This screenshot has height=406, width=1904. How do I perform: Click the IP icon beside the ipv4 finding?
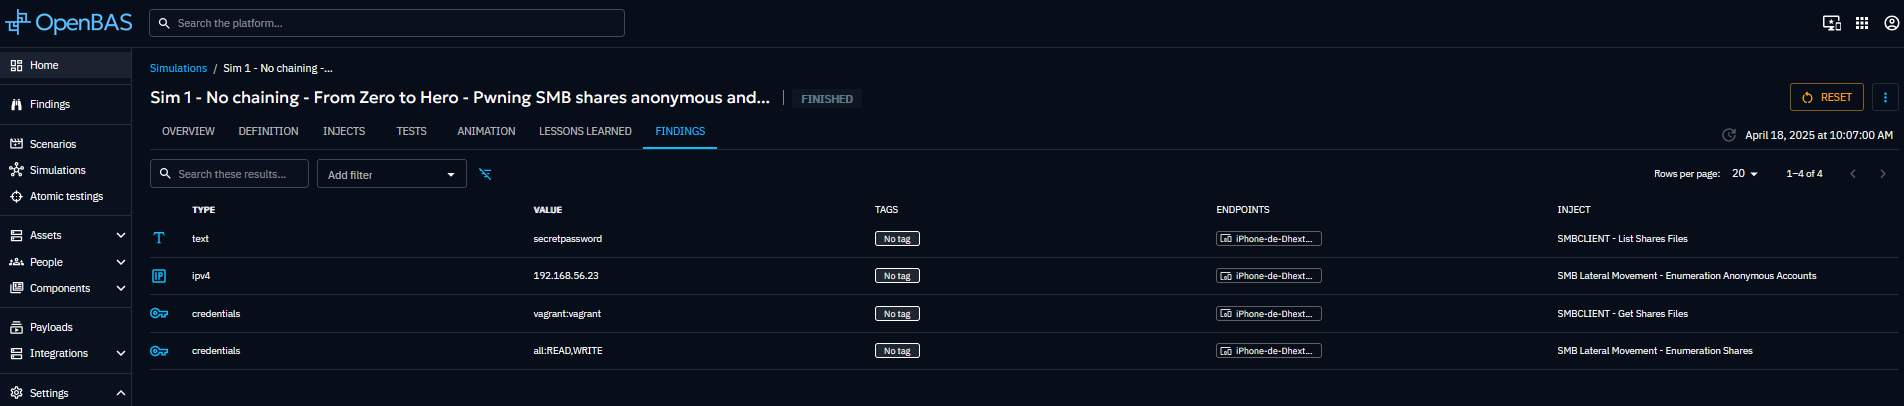coord(159,276)
